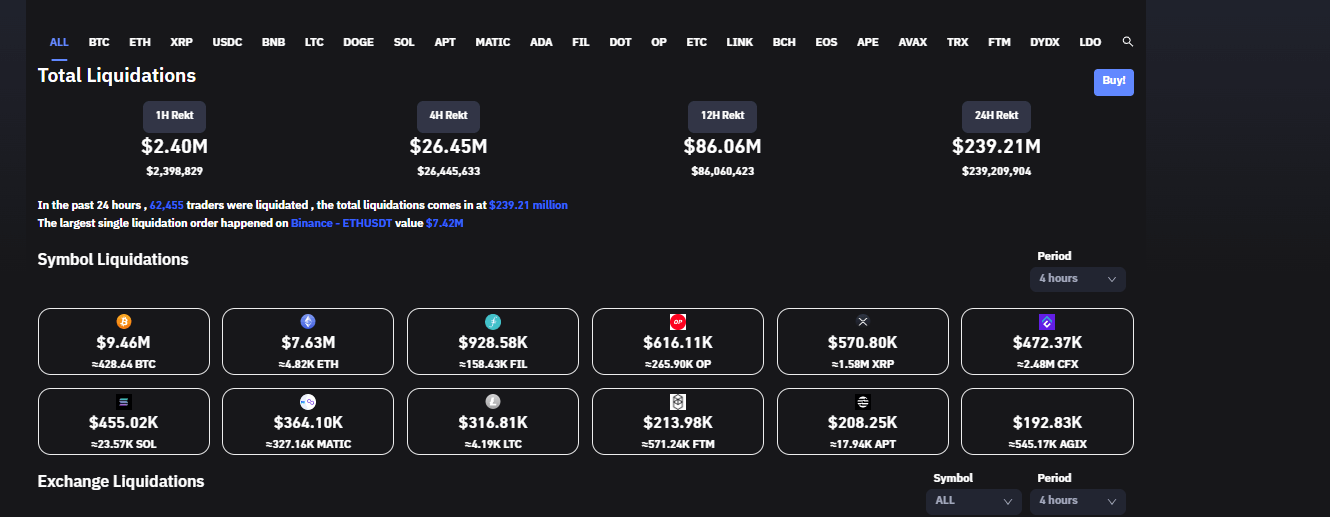
Task: Open Symbol Liquidations period dropdown
Action: 1078,279
